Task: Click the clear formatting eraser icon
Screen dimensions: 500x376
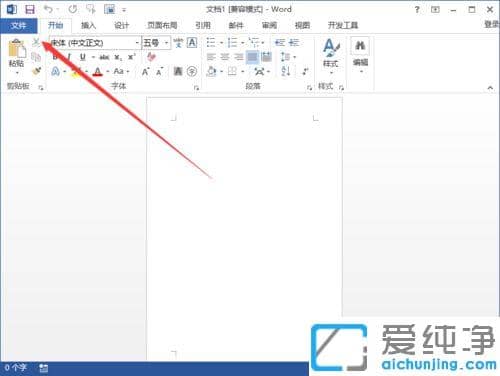Action: pos(151,57)
